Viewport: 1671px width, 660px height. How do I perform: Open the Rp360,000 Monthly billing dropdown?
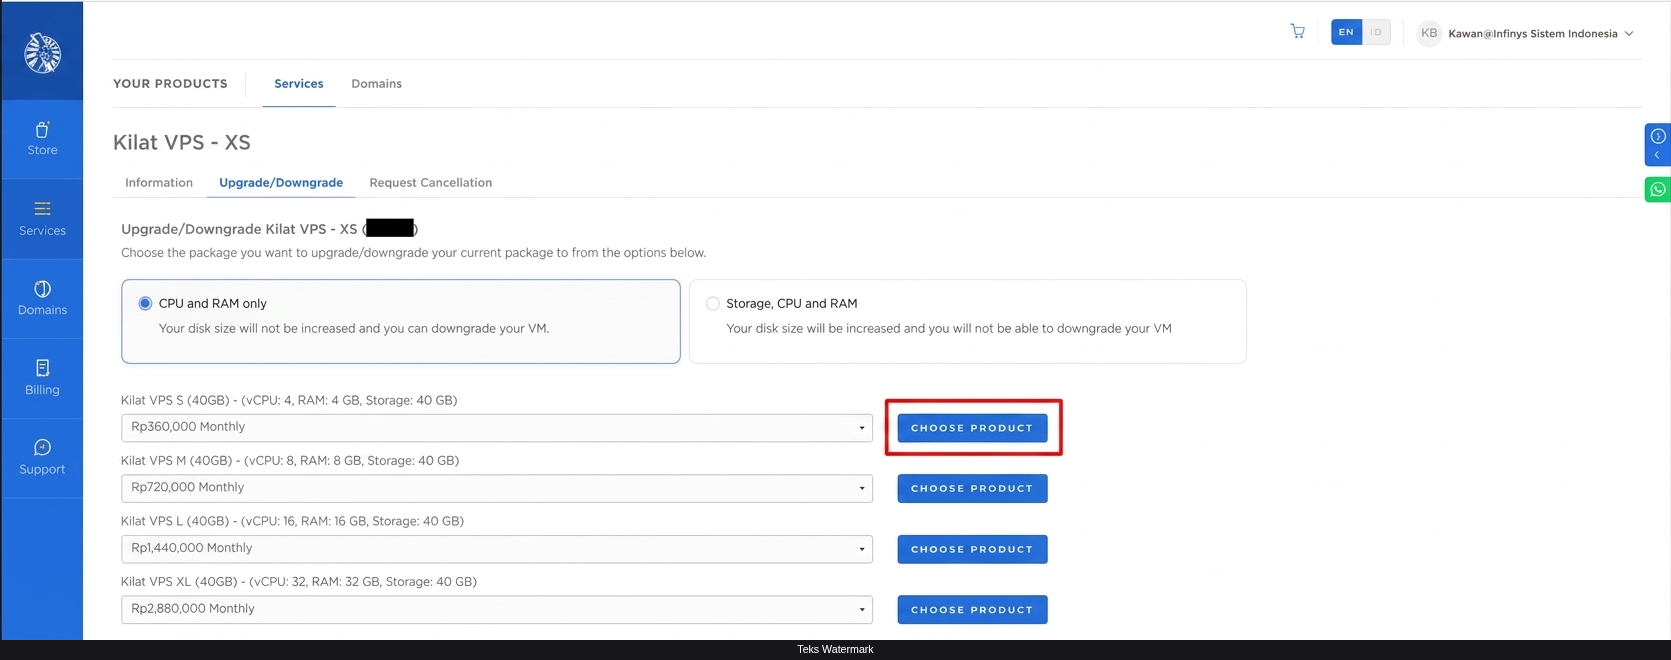(x=496, y=428)
